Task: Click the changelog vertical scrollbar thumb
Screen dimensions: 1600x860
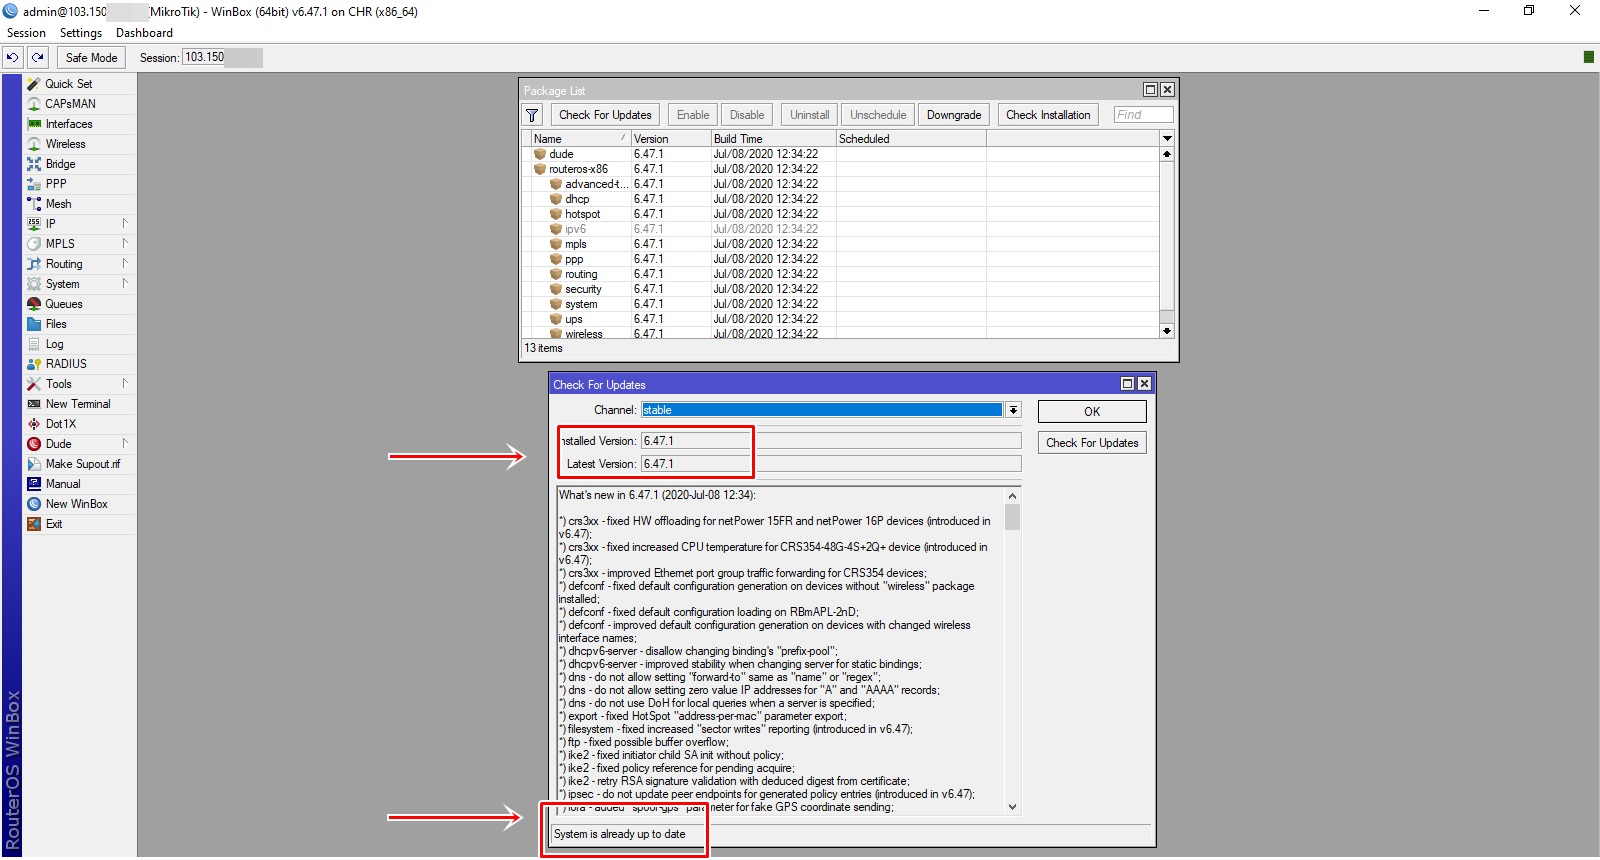Action: click(x=1012, y=517)
